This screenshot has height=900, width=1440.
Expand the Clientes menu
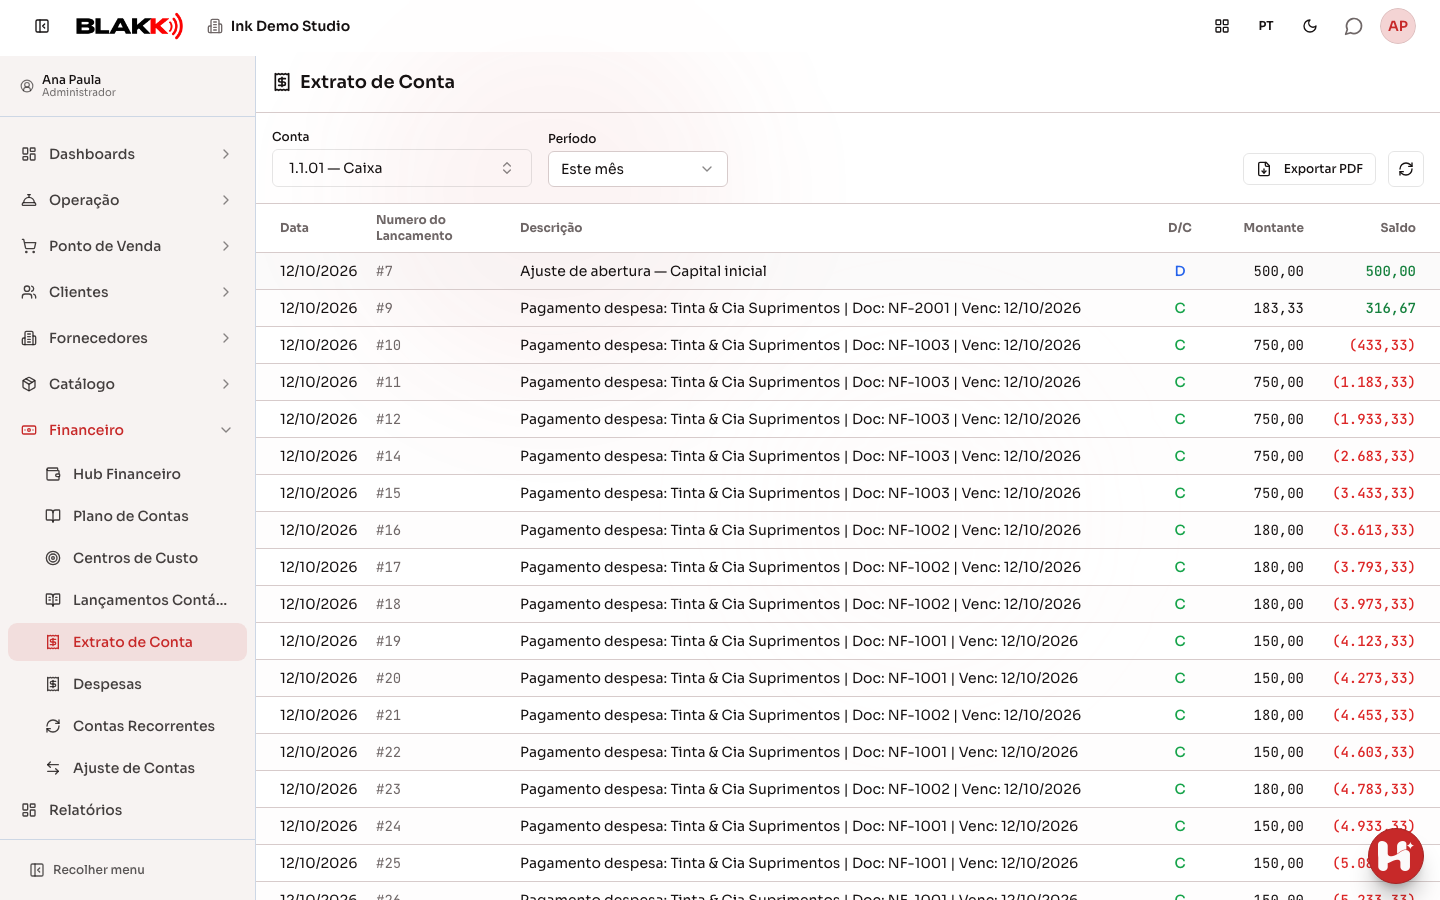point(127,292)
